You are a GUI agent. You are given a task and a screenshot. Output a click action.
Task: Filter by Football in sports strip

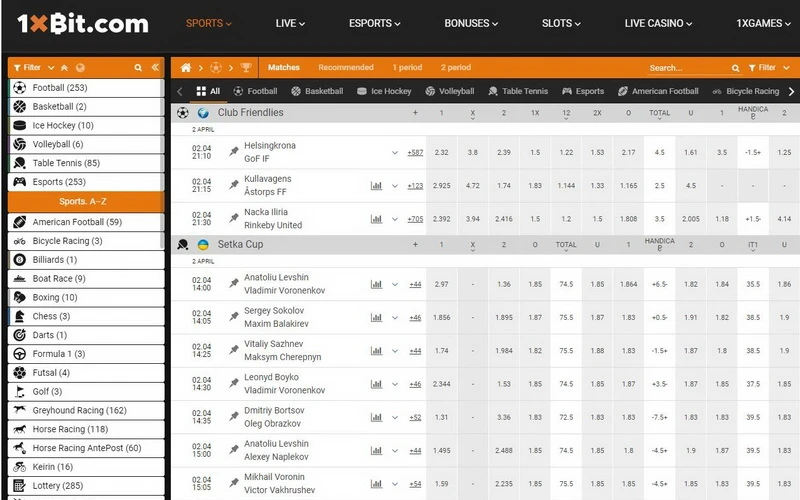pos(255,91)
